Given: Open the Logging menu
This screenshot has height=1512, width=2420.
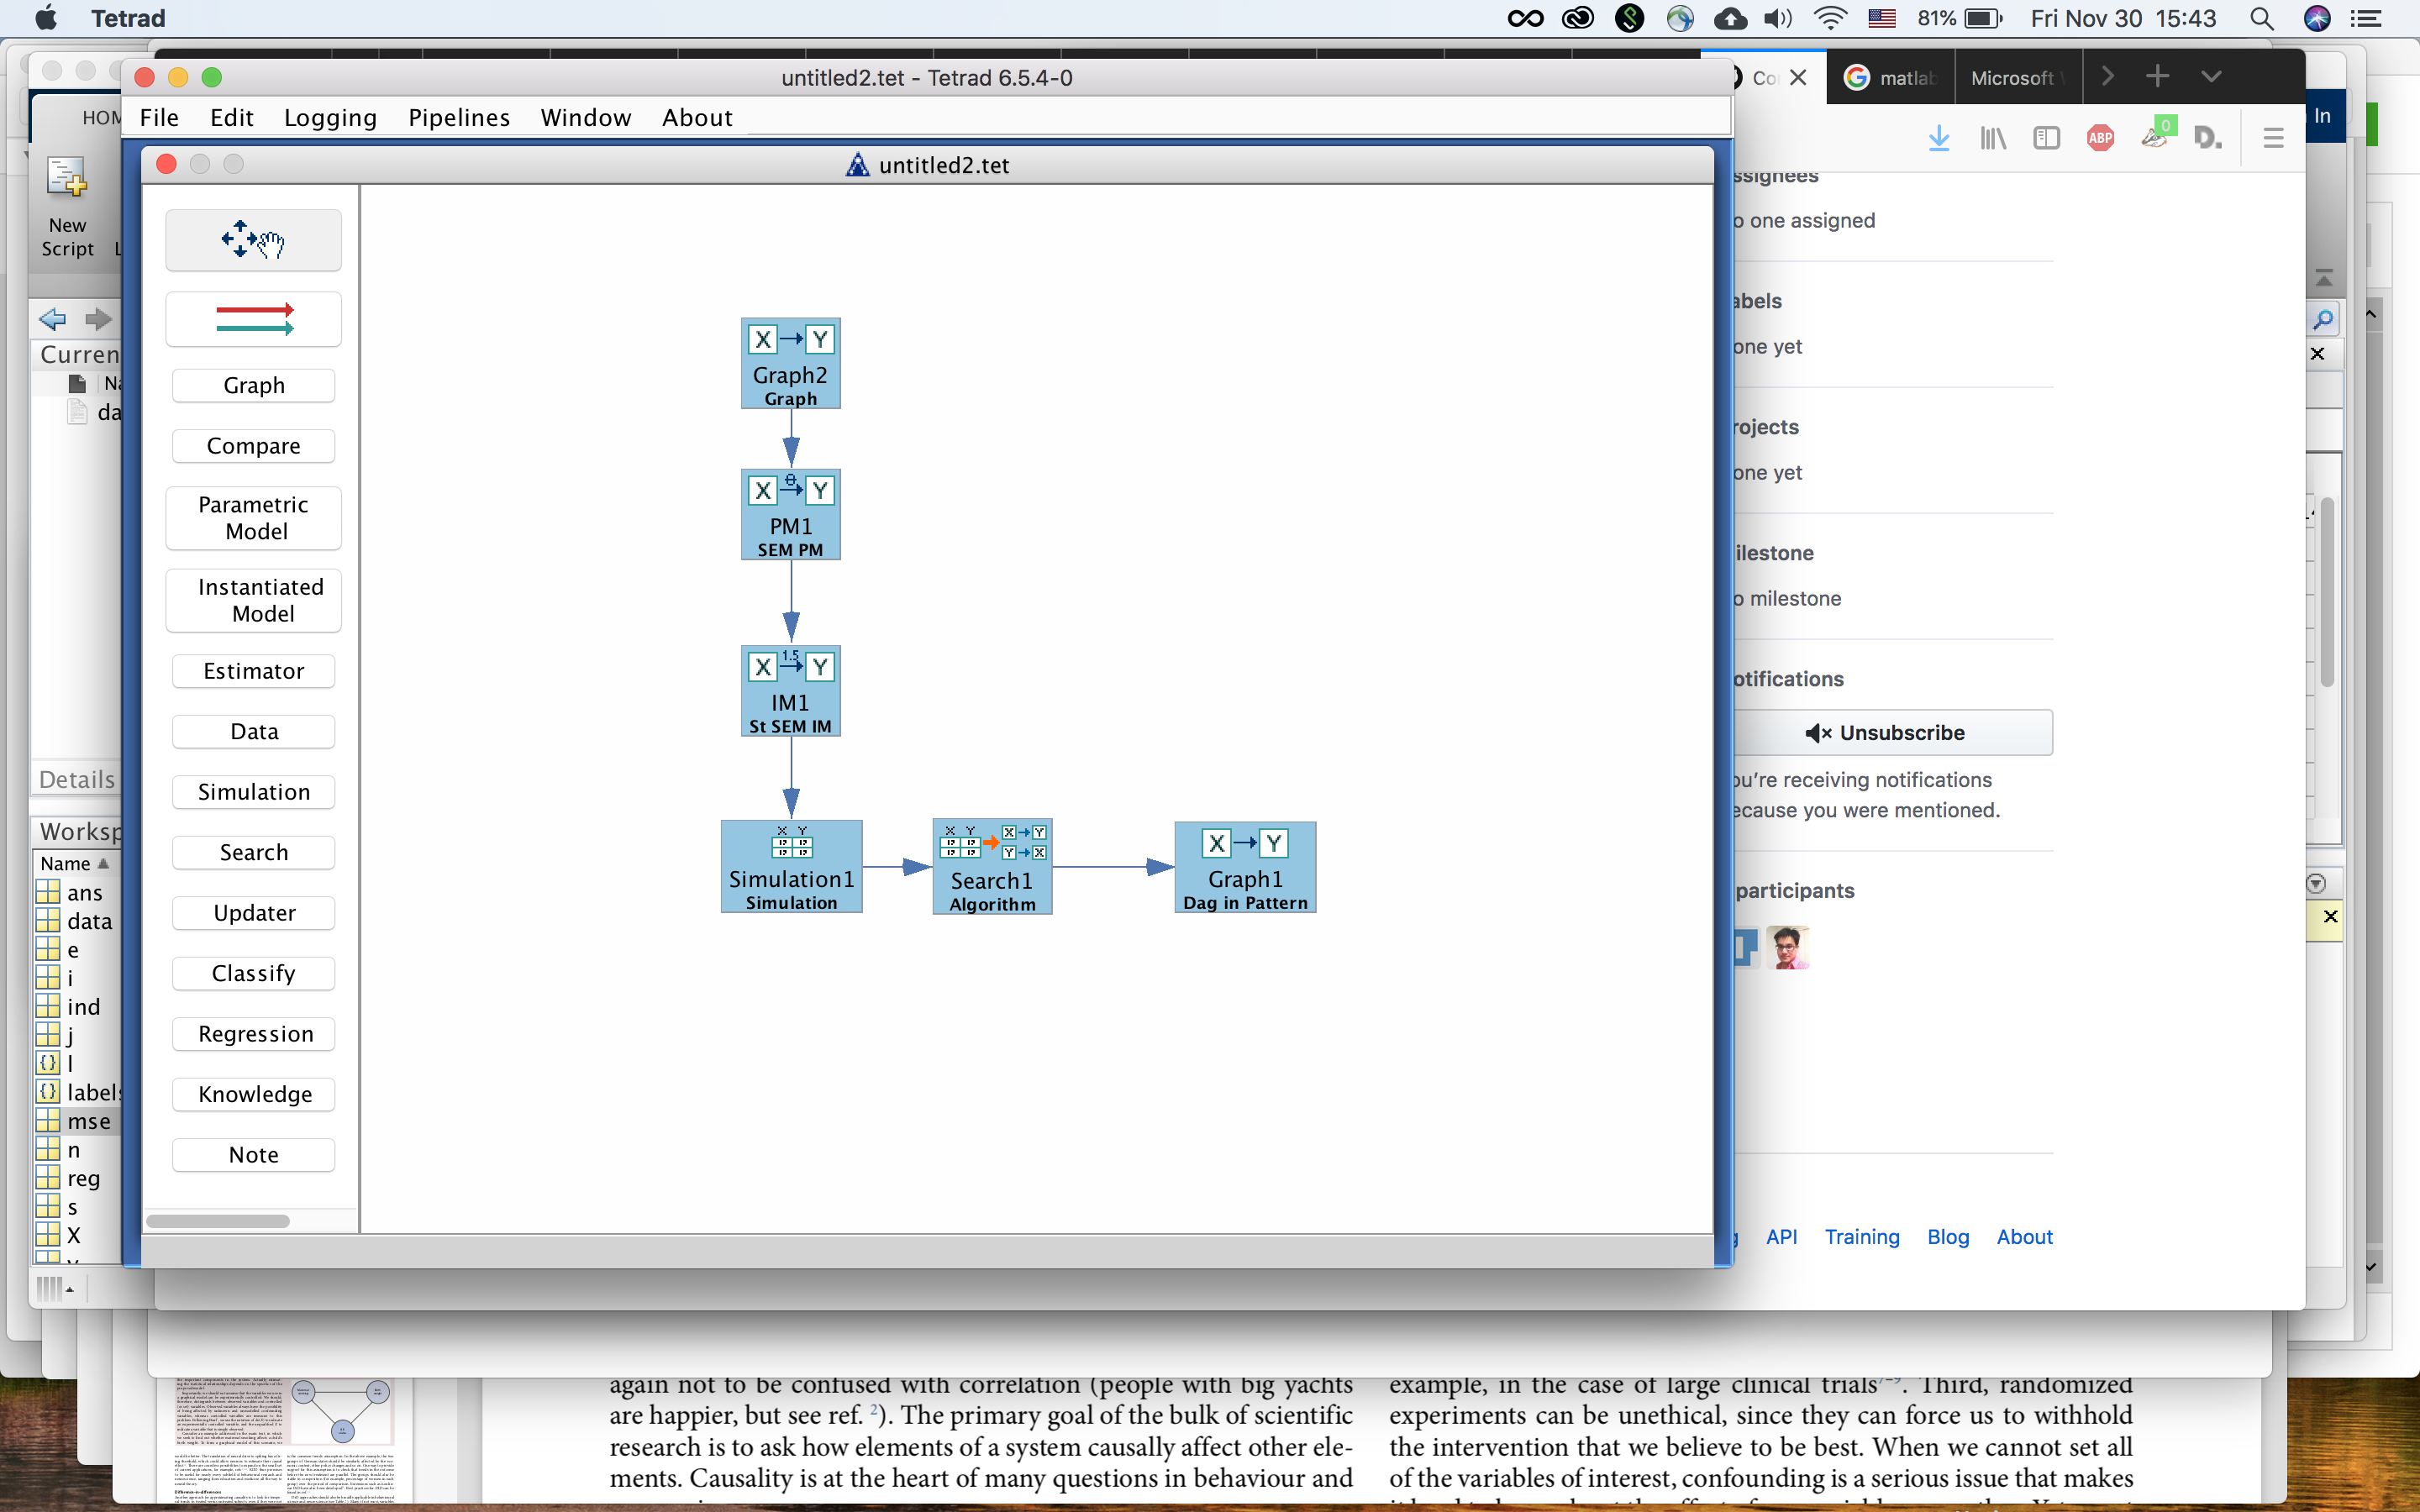Looking at the screenshot, I should tap(330, 117).
